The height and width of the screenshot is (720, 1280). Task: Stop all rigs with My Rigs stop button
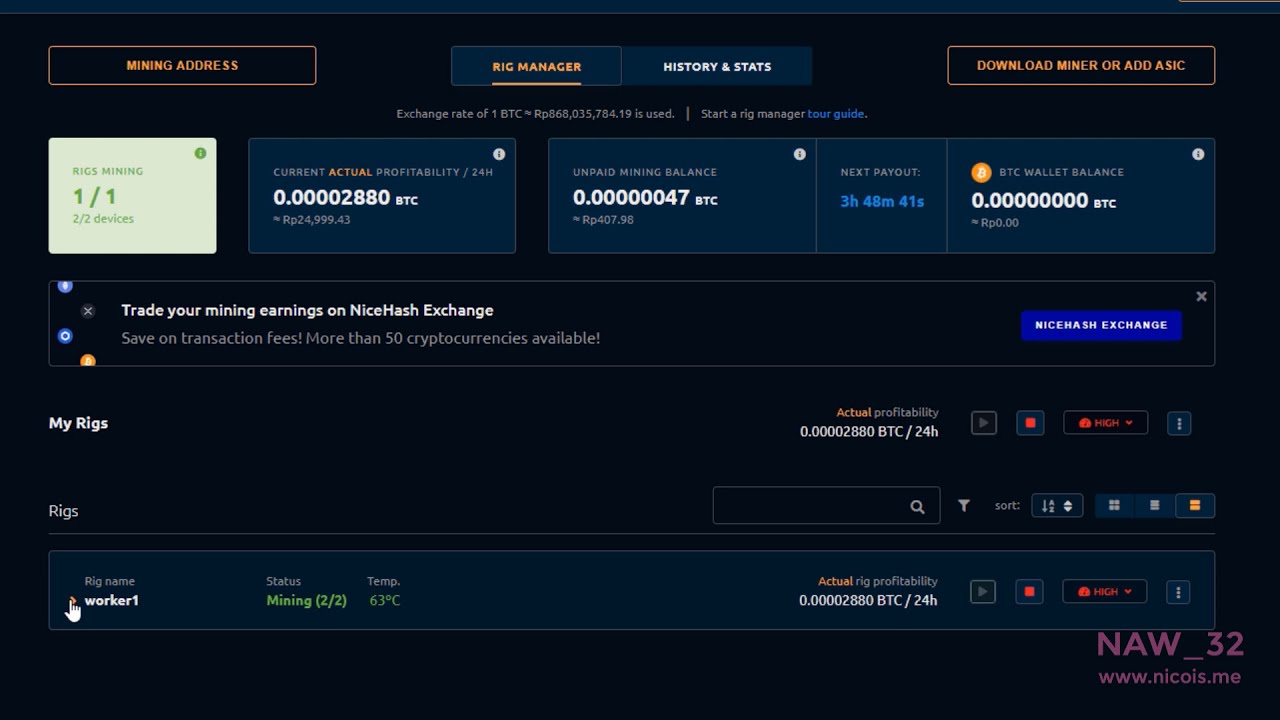coord(1030,423)
